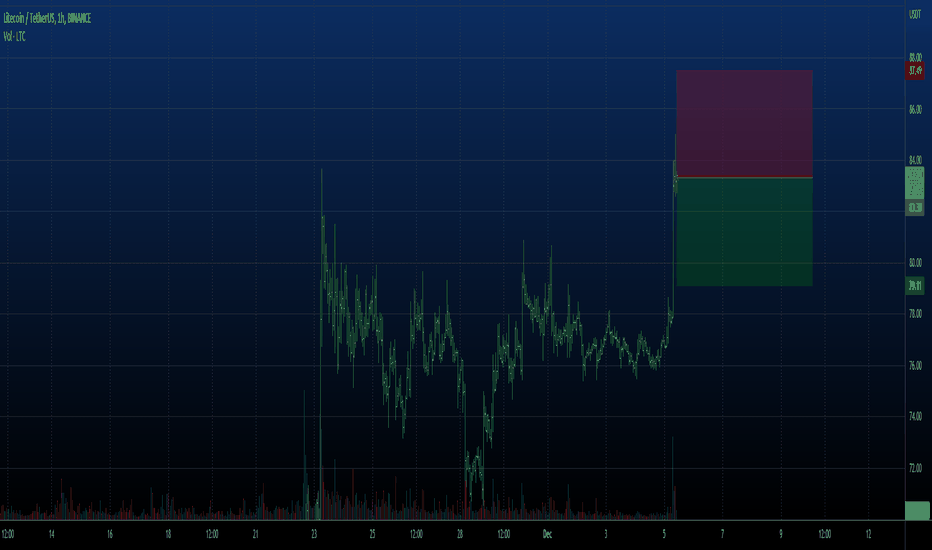Screen dimensions: 932x550
Task: Click the Dec label on time axis
Action: coord(547,535)
